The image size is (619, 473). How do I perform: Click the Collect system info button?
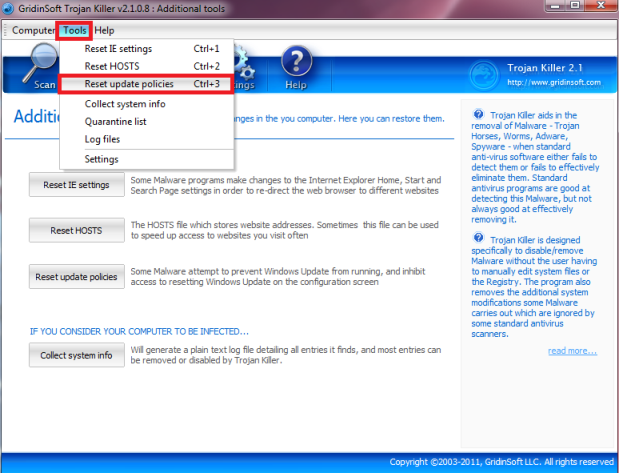pyautogui.click(x=77, y=355)
